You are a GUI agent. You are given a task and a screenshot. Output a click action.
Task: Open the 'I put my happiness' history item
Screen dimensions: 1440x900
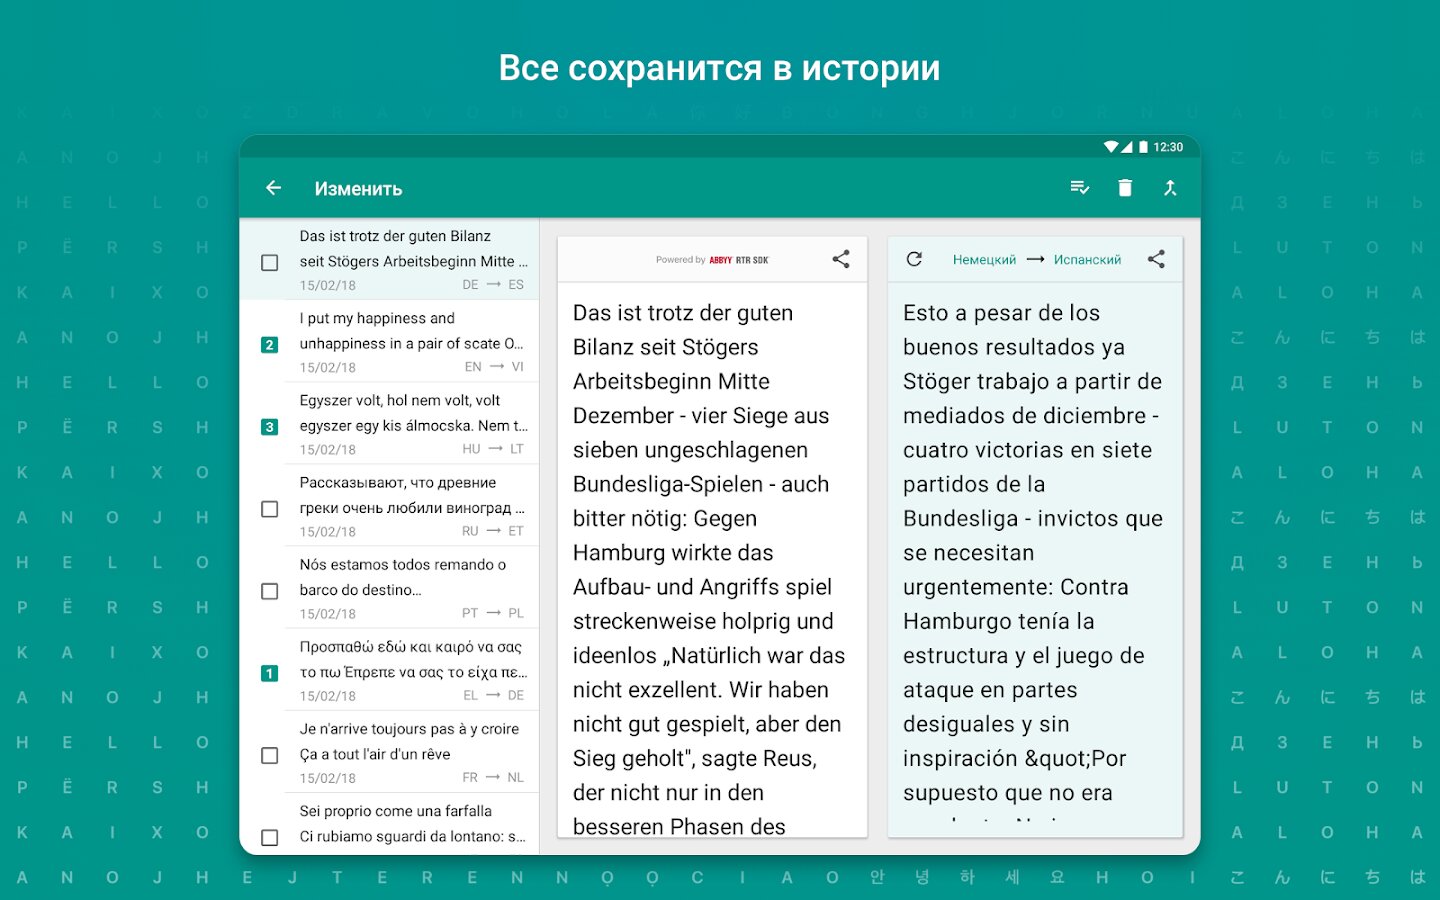click(x=410, y=341)
